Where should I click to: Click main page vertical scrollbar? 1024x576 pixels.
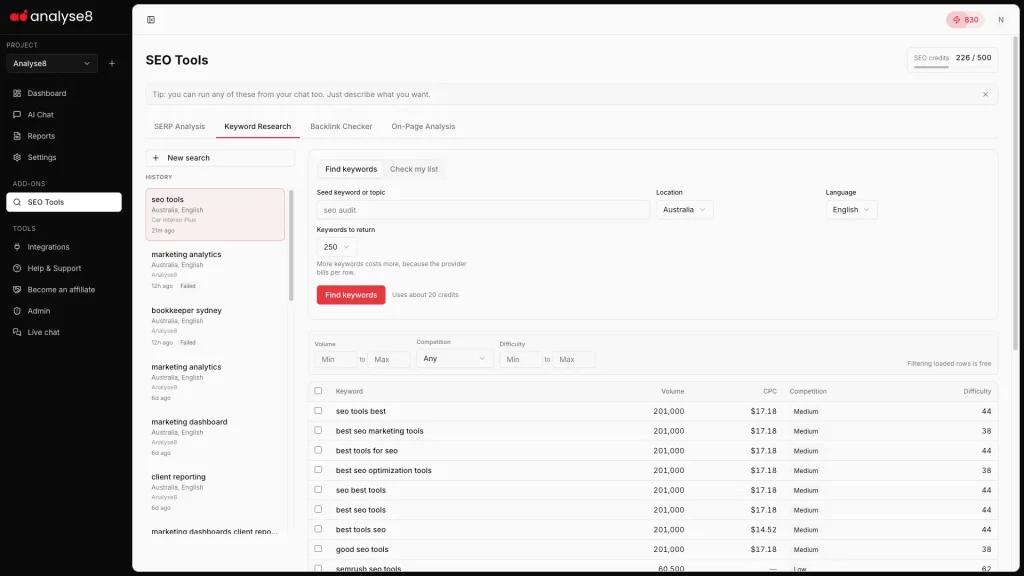pos(1016,193)
